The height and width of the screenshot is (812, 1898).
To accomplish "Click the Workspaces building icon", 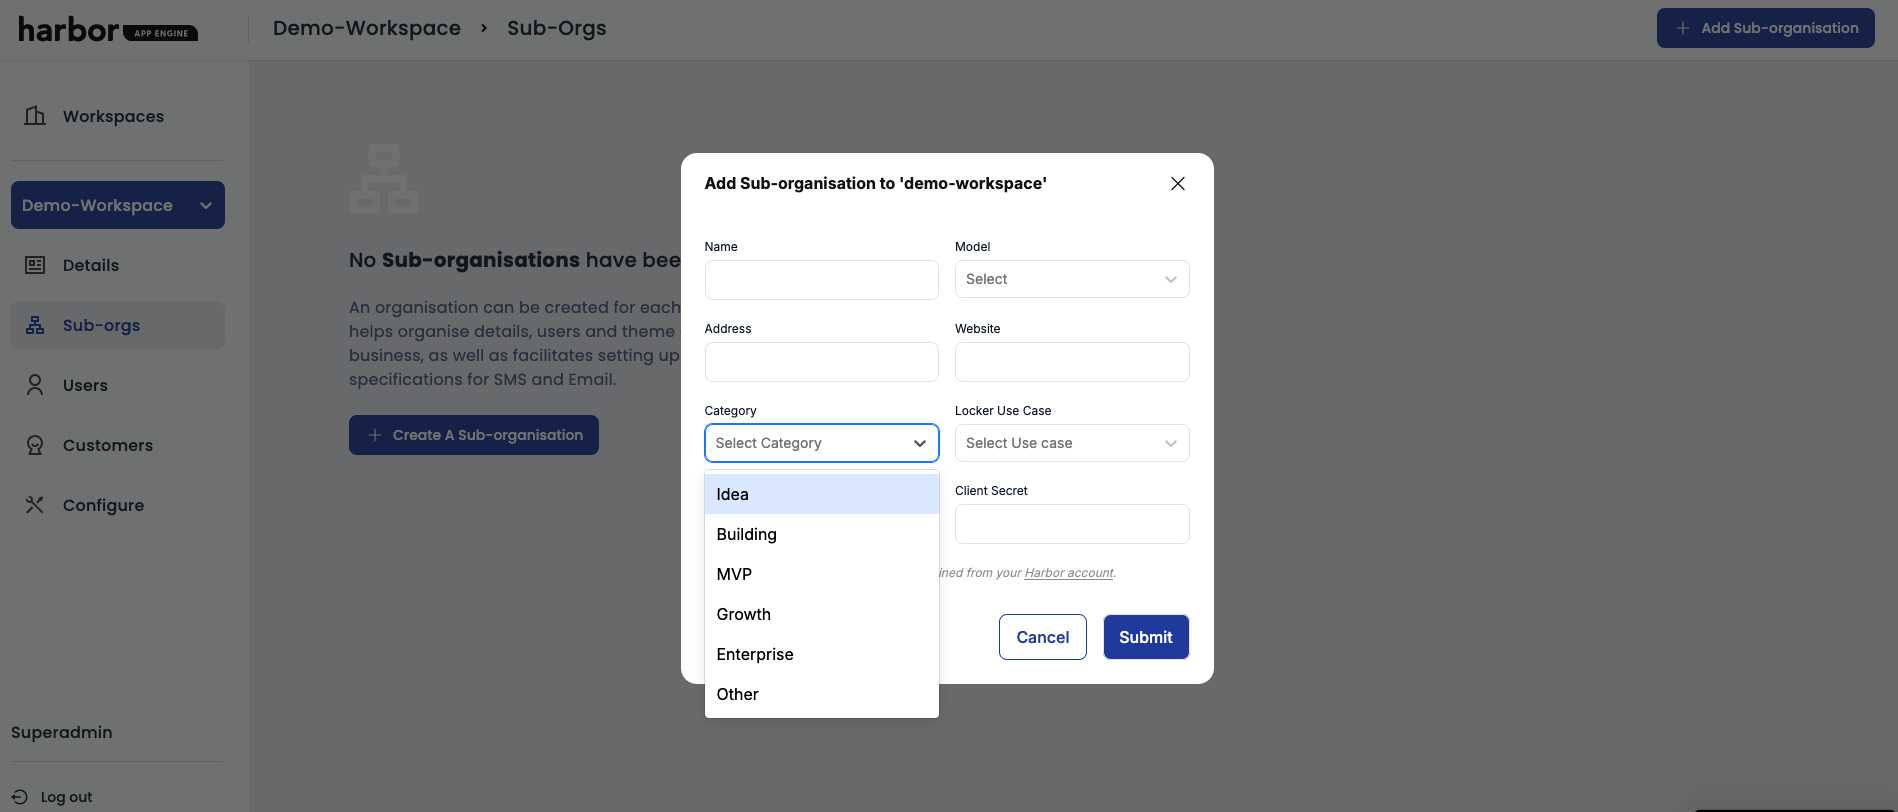I will (35, 116).
